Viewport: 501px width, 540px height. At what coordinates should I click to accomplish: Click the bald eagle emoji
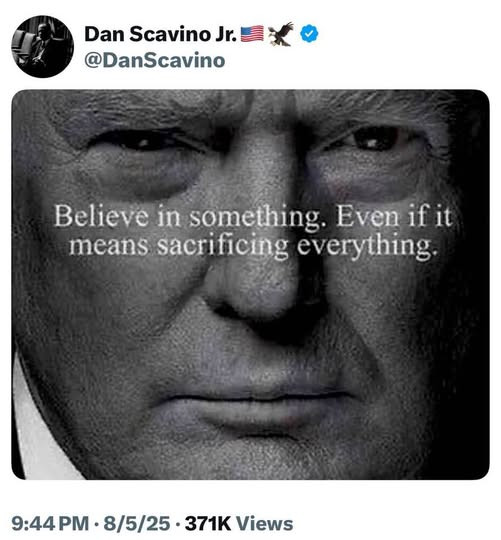click(281, 34)
